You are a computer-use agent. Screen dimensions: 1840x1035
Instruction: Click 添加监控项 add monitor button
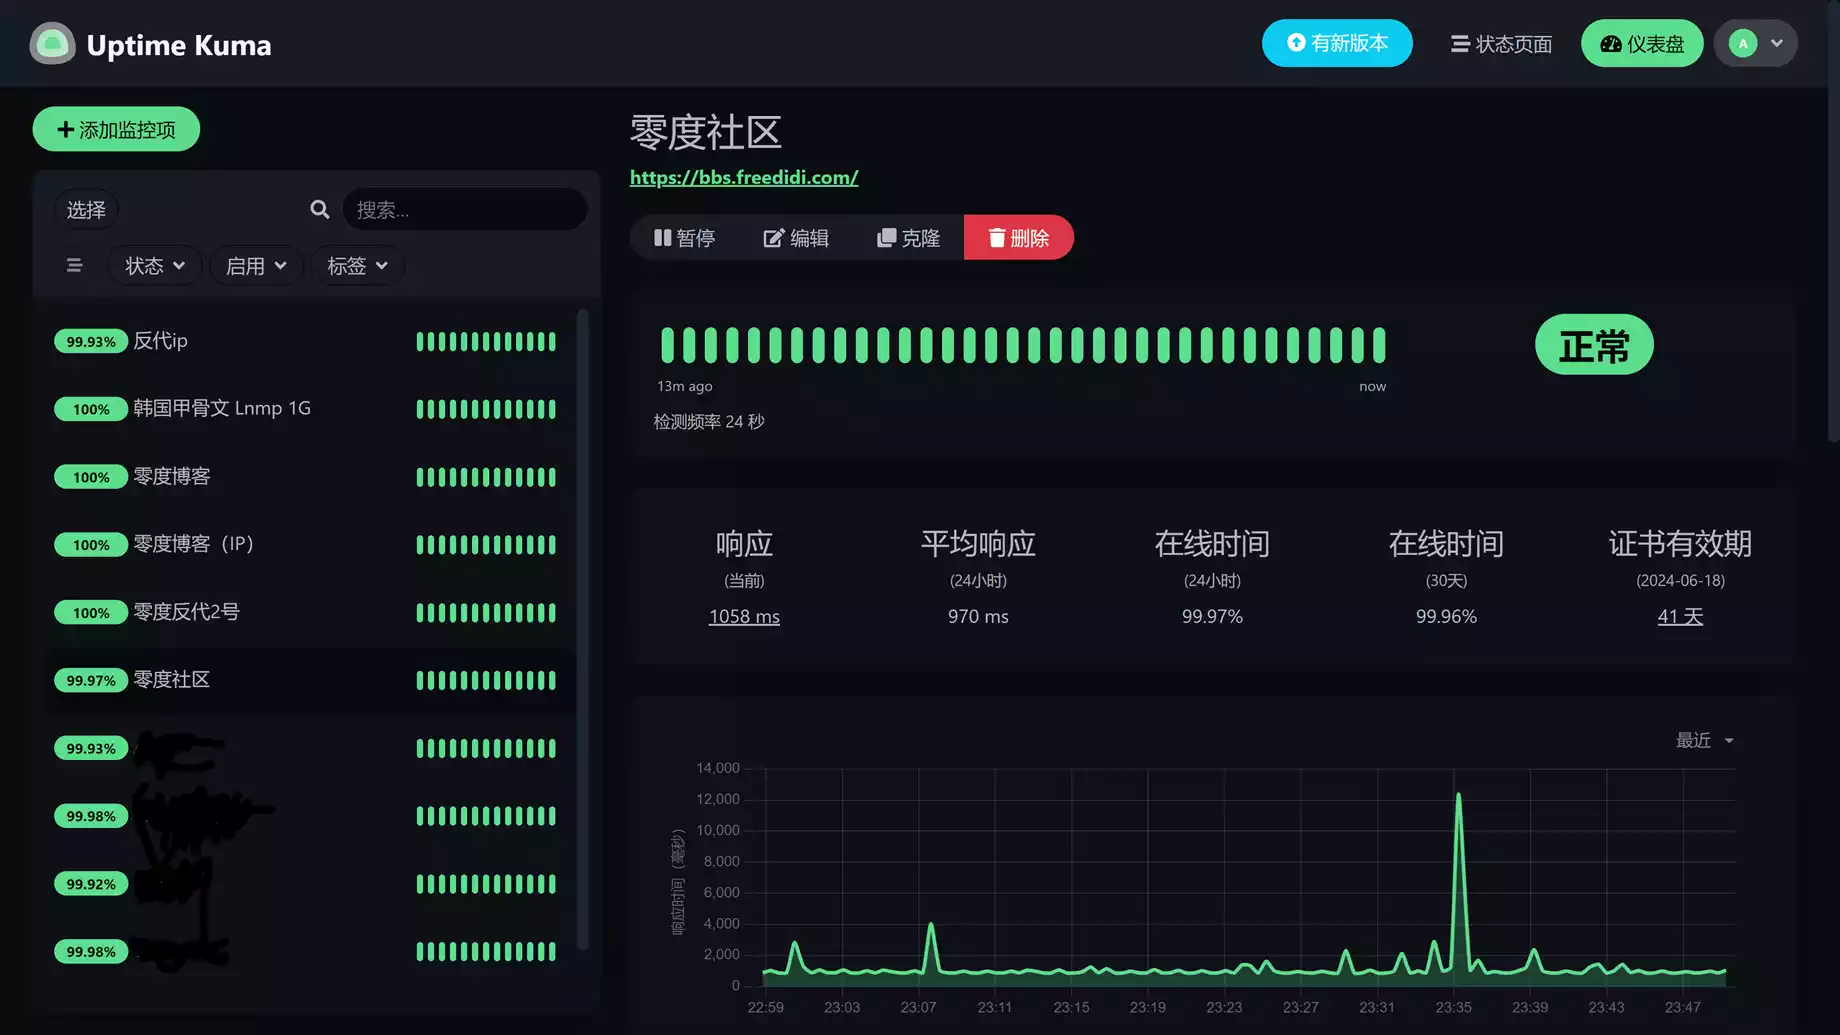coord(116,130)
